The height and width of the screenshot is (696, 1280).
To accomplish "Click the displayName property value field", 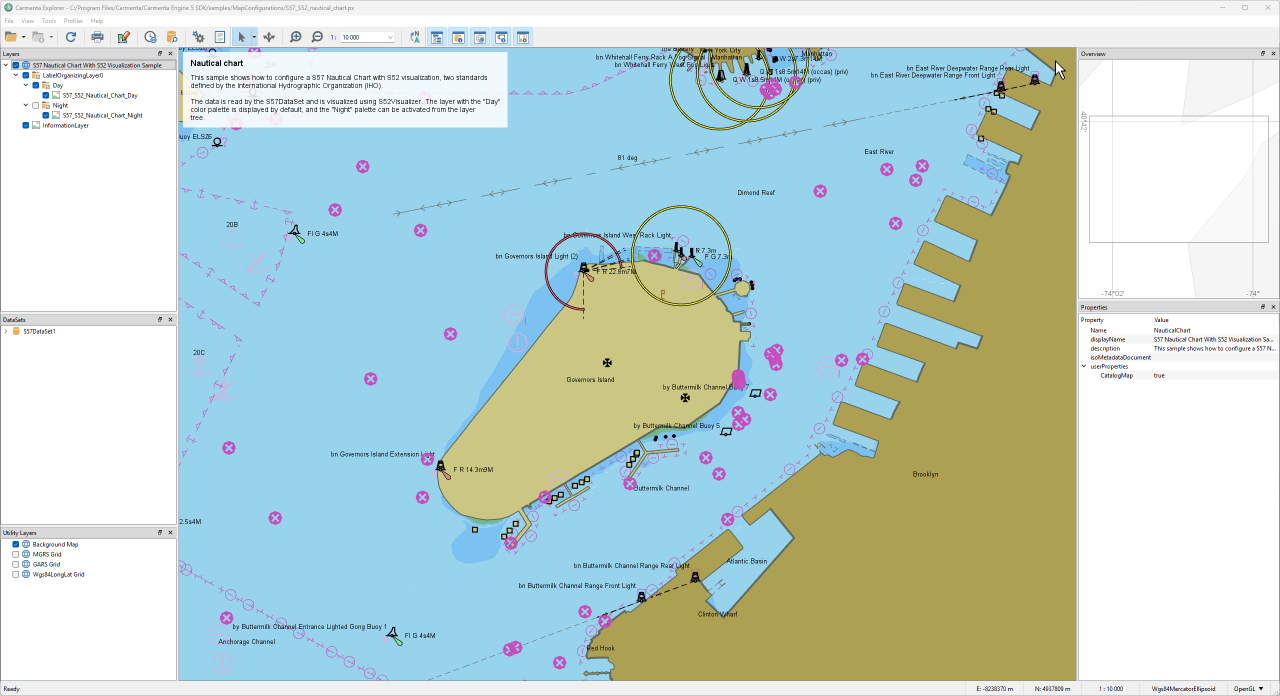I will (x=1213, y=339).
